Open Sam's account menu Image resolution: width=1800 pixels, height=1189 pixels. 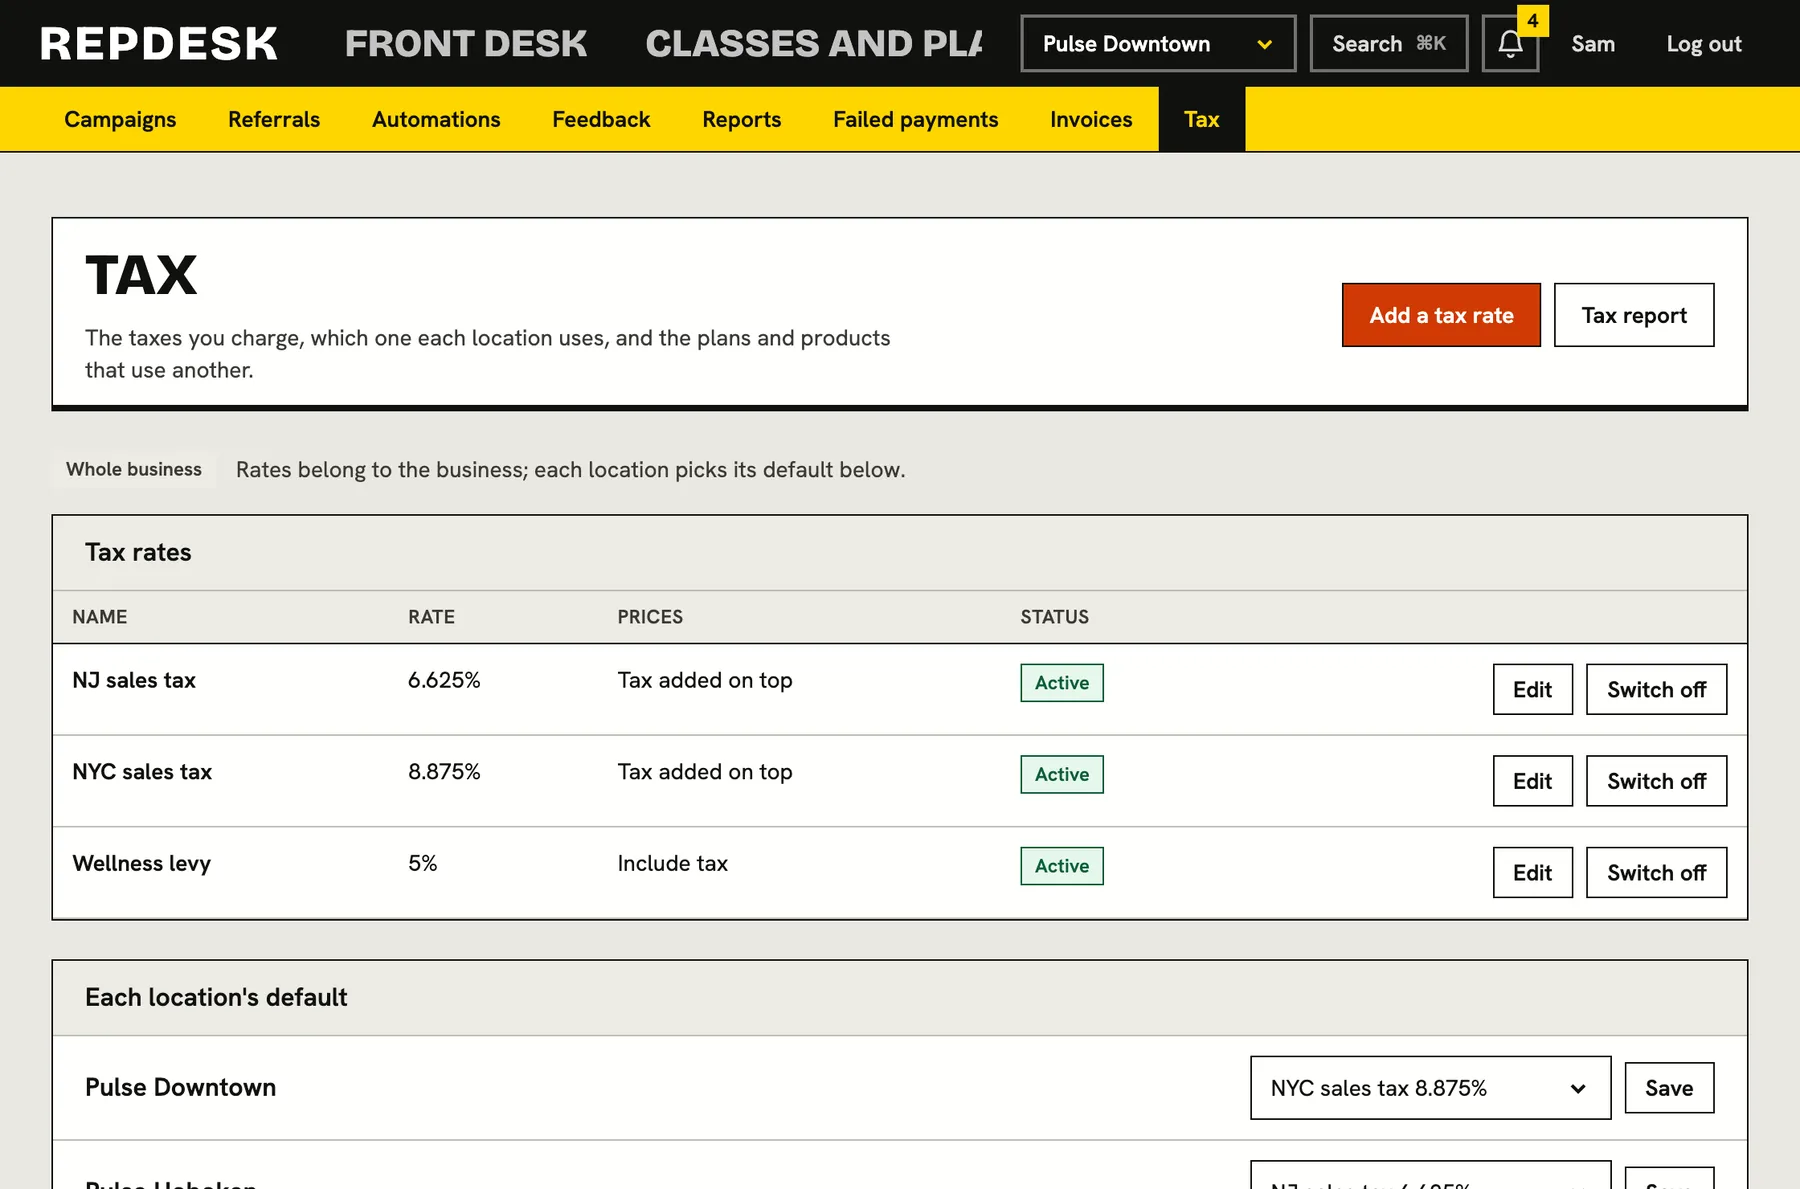click(x=1593, y=44)
